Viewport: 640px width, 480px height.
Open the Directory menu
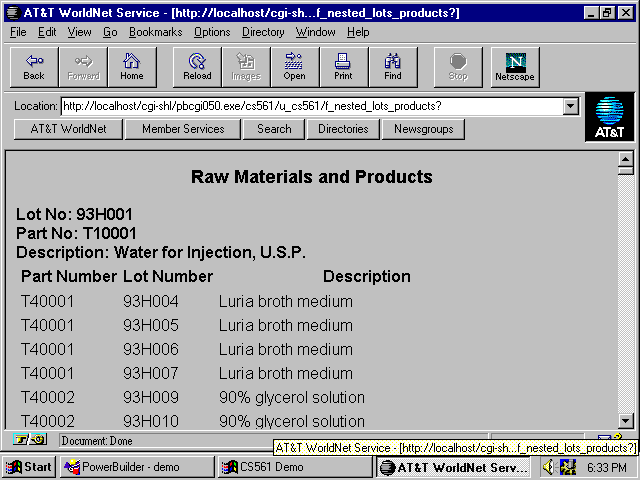(x=263, y=32)
